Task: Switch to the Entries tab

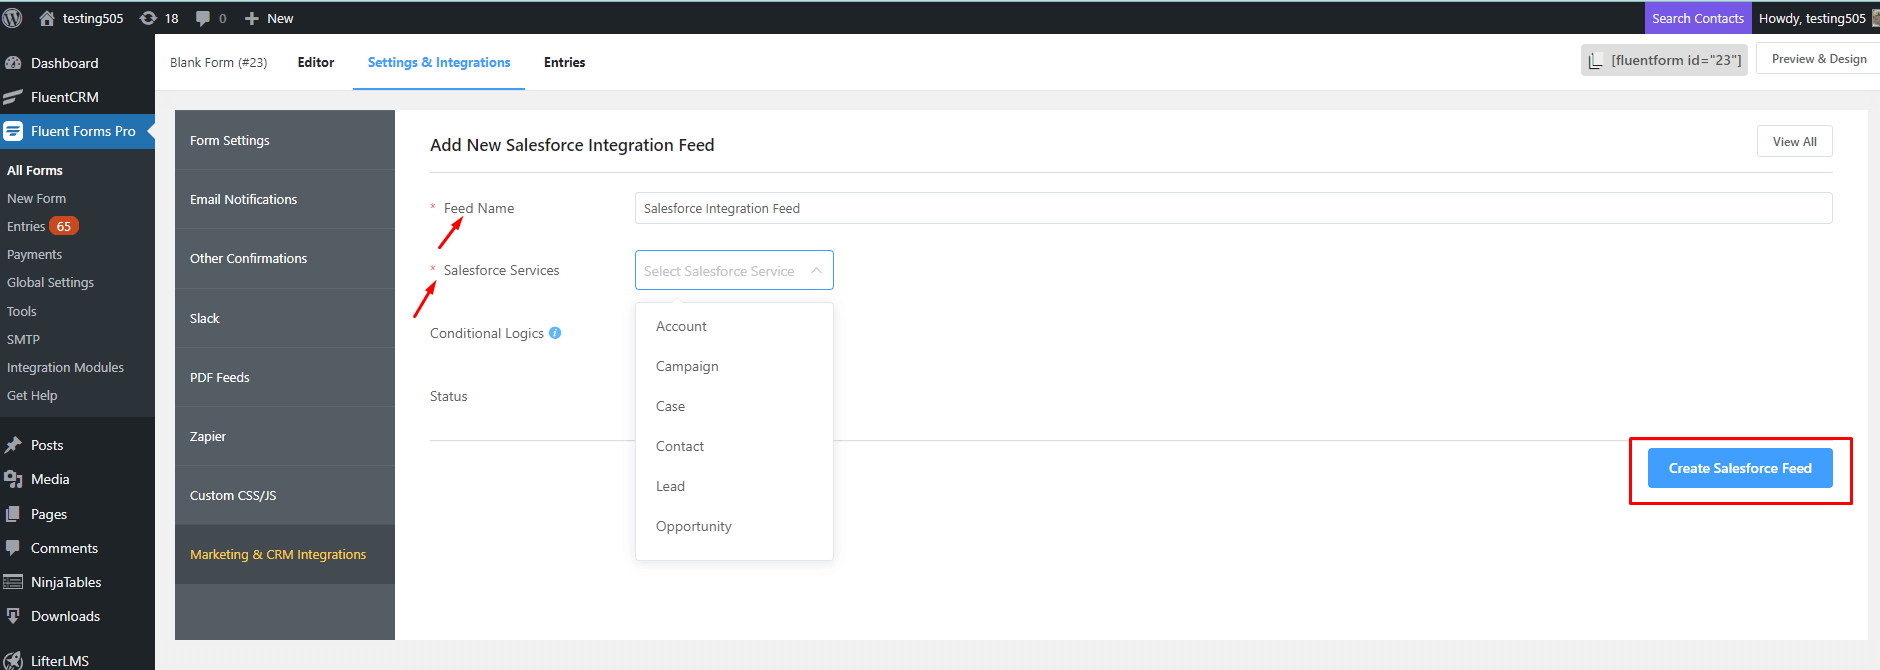Action: click(565, 62)
